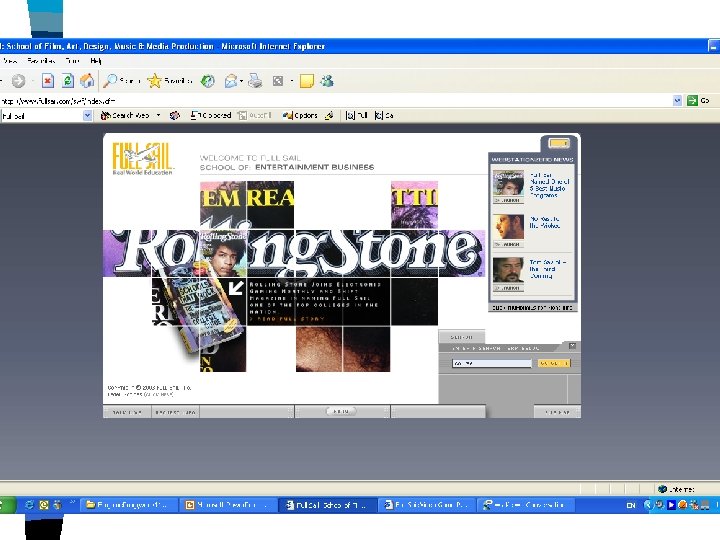Screen dimensions: 720x540
Task: Click Search Web on the search toolbar
Action: (125, 115)
